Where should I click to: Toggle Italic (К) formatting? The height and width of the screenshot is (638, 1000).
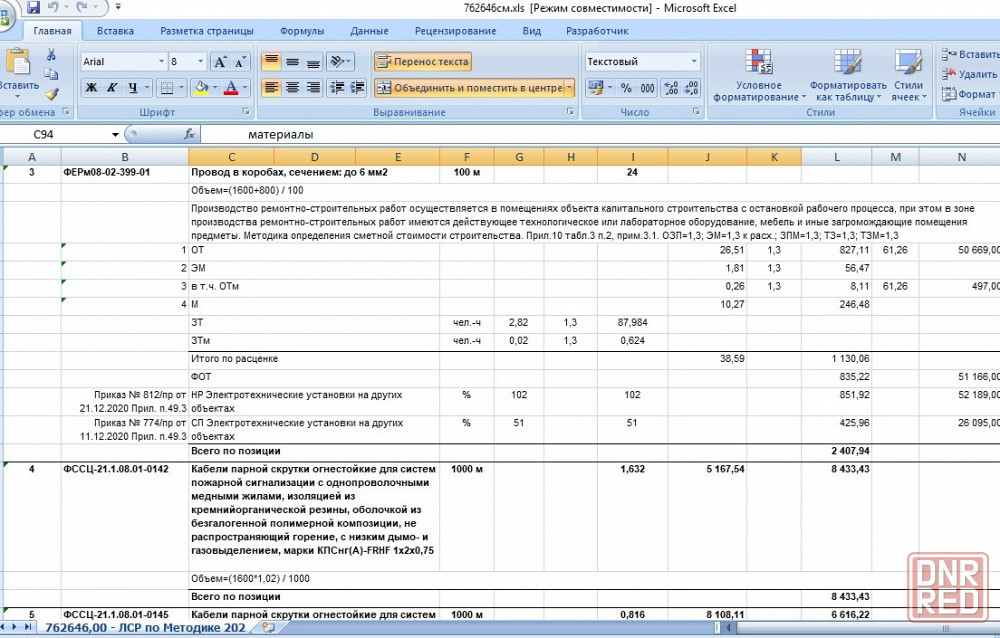pyautogui.click(x=113, y=88)
